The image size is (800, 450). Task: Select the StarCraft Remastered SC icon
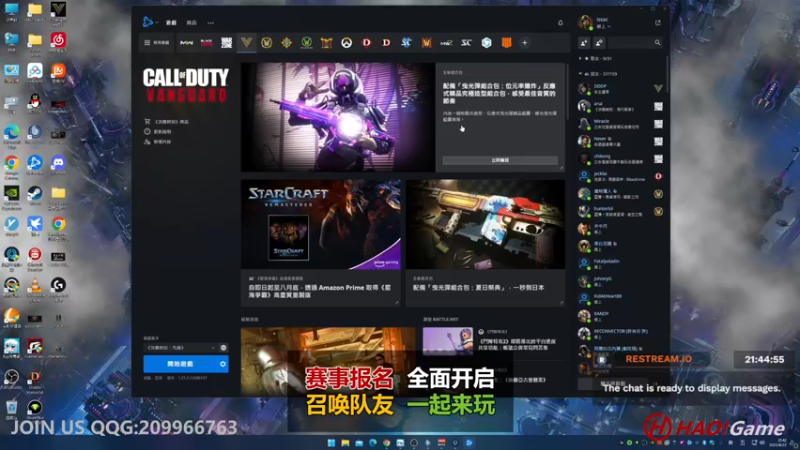click(x=466, y=43)
